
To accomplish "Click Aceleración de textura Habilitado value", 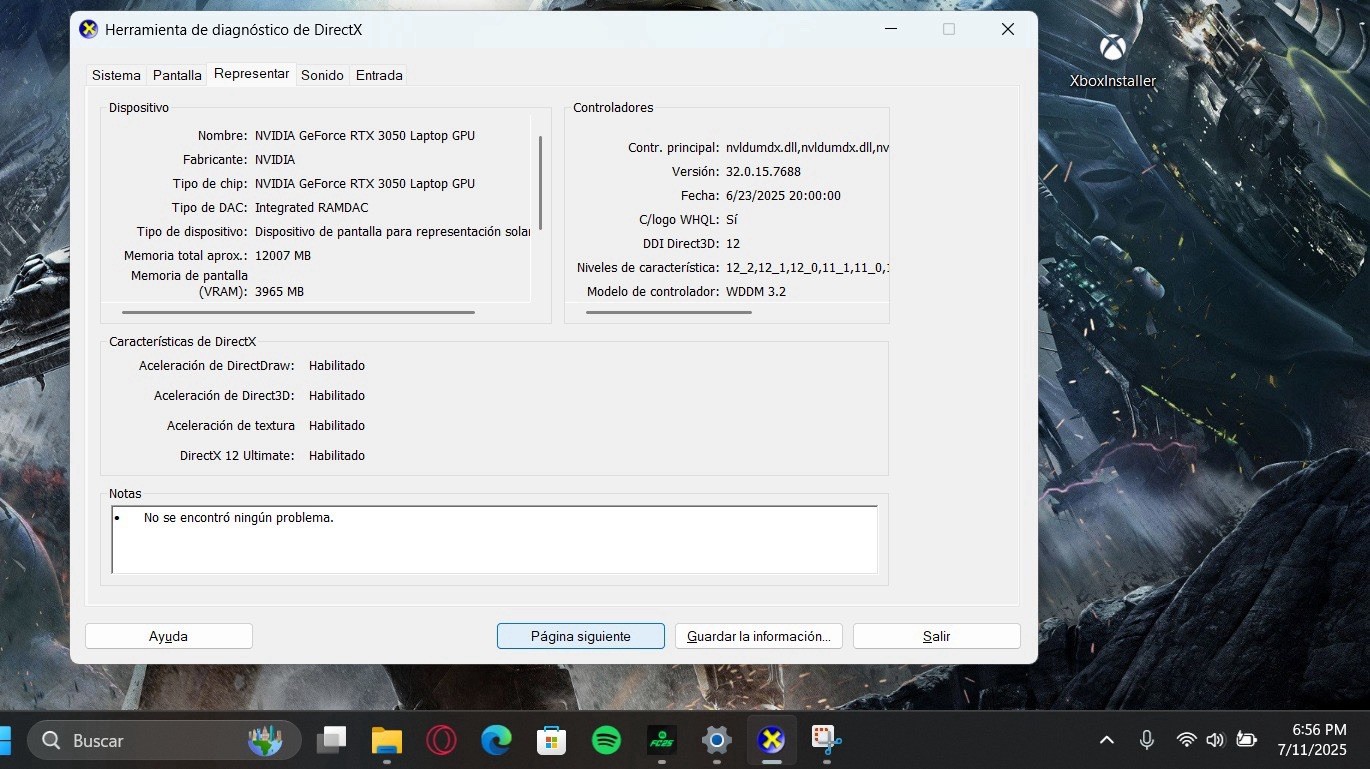I will coord(337,425).
